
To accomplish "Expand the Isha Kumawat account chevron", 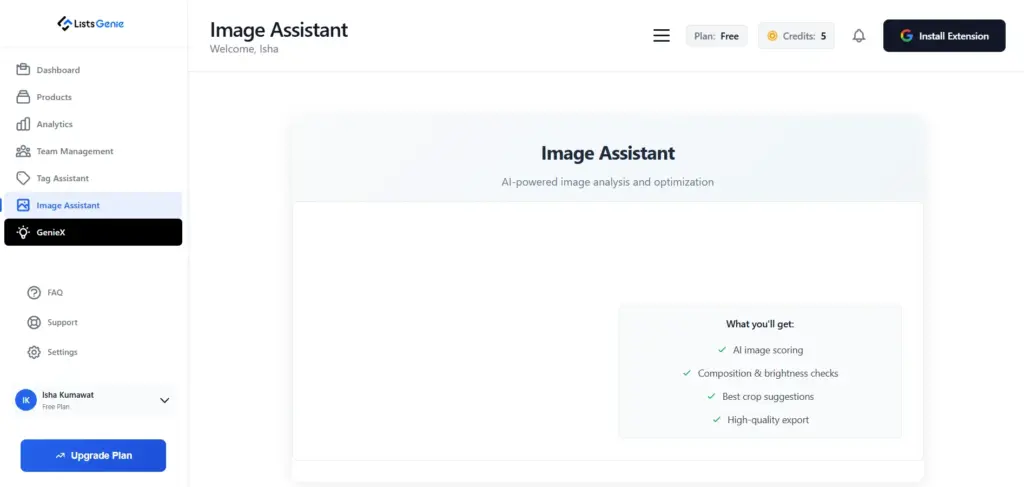I will tap(165, 400).
